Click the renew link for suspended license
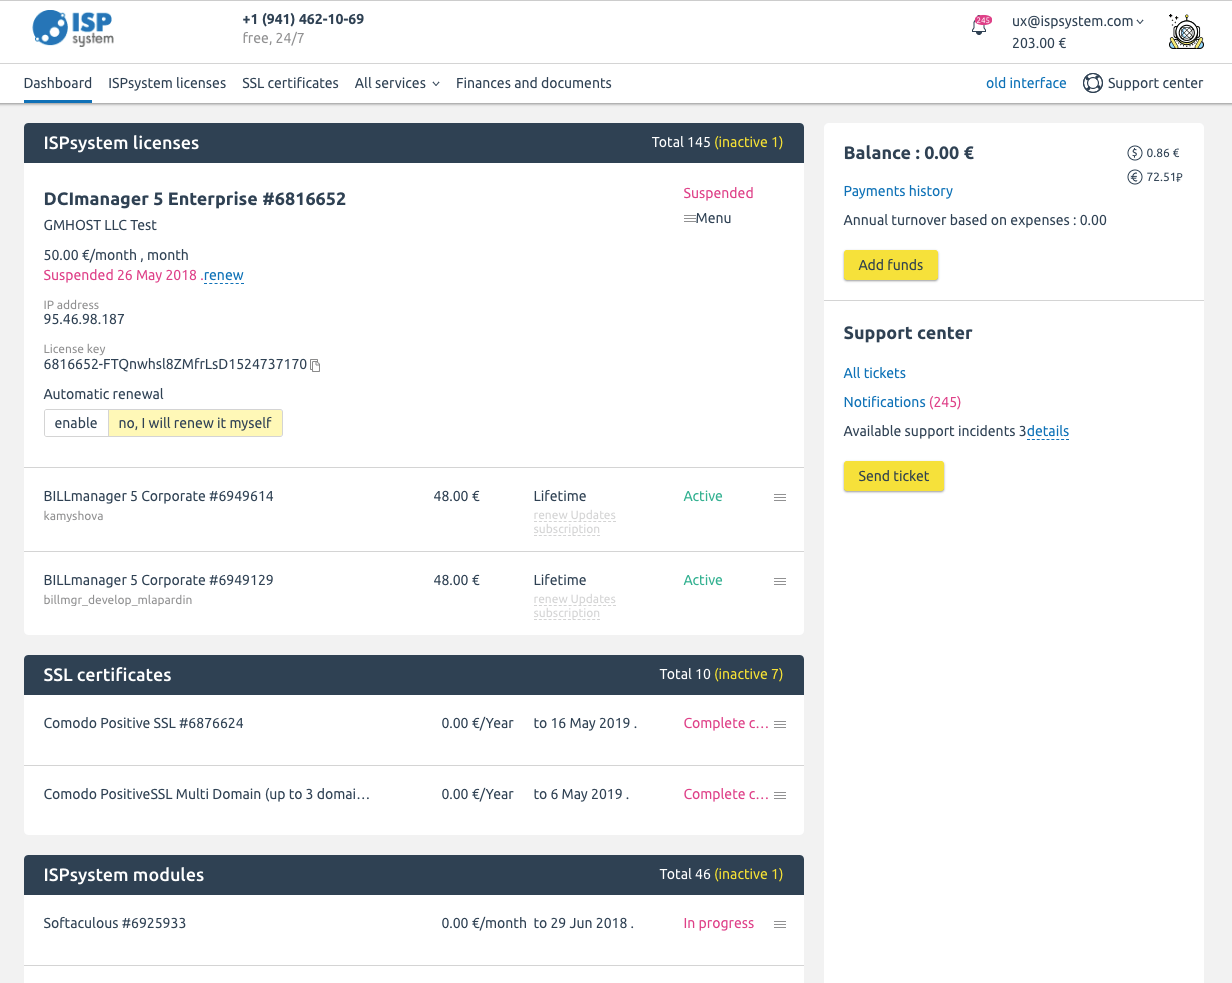The image size is (1232, 983). [x=224, y=275]
